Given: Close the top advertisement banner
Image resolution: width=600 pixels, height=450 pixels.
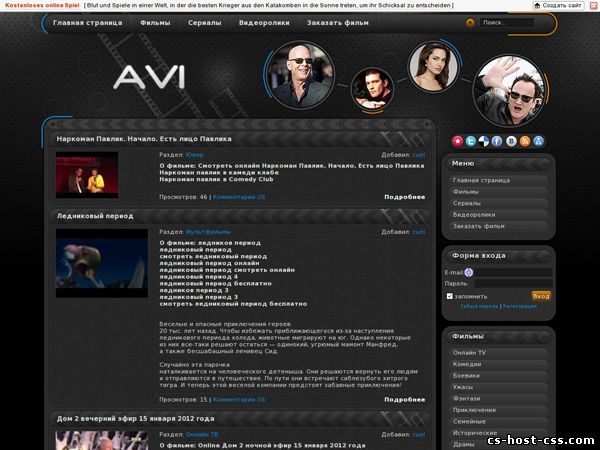Looking at the screenshot, I should tap(593, 5).
